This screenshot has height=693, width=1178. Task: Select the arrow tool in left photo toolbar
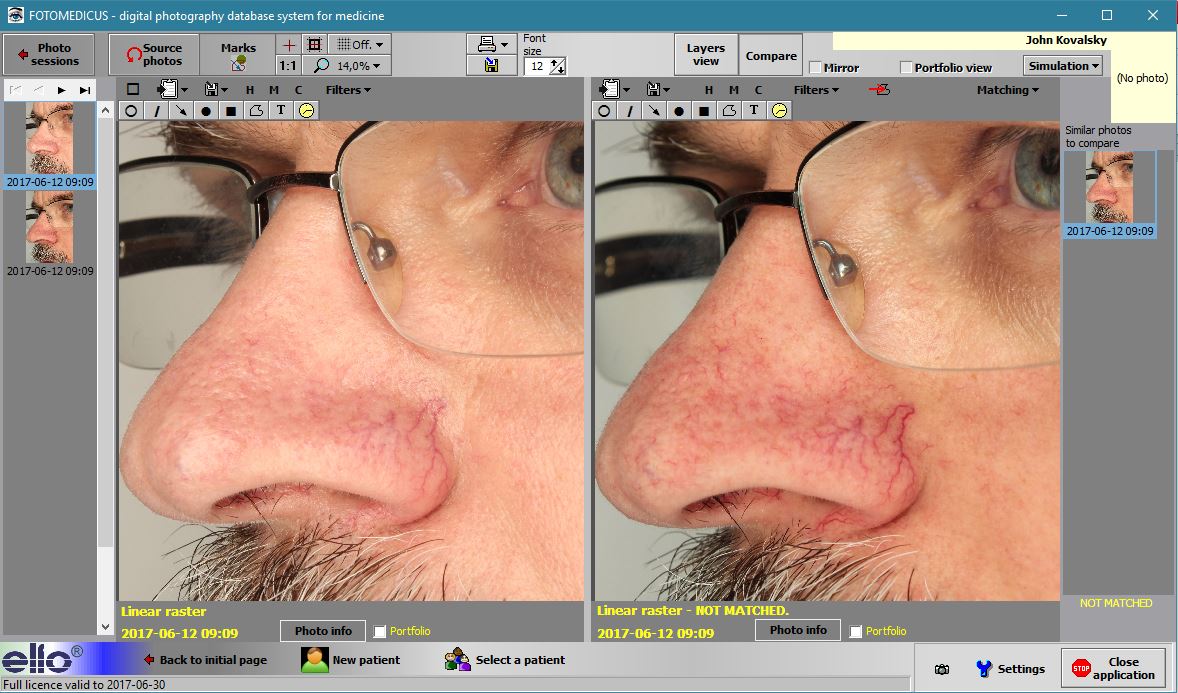coord(181,110)
